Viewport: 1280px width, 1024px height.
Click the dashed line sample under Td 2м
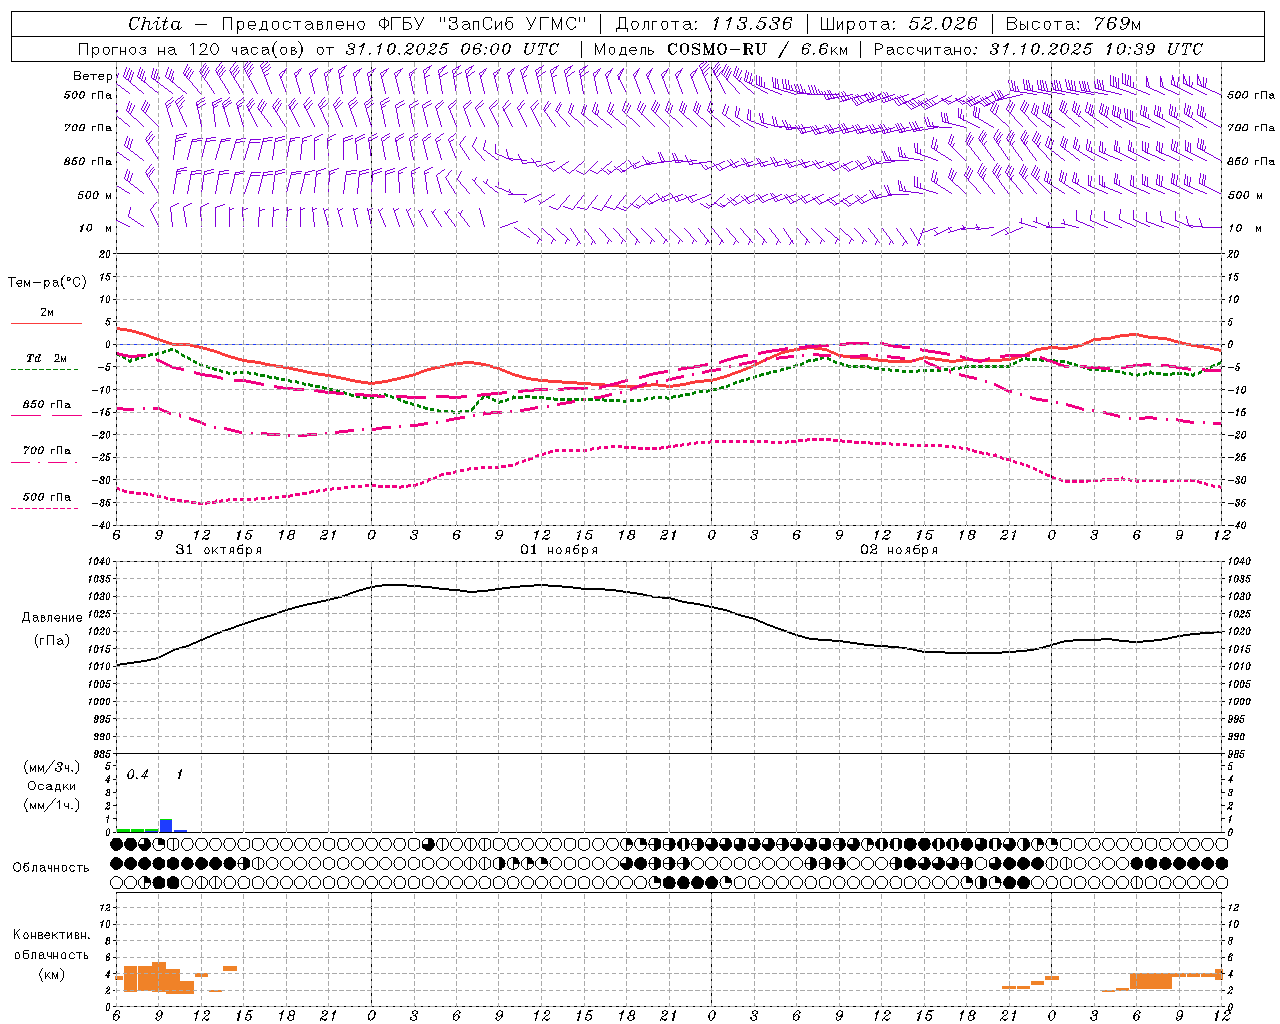coord(44,369)
